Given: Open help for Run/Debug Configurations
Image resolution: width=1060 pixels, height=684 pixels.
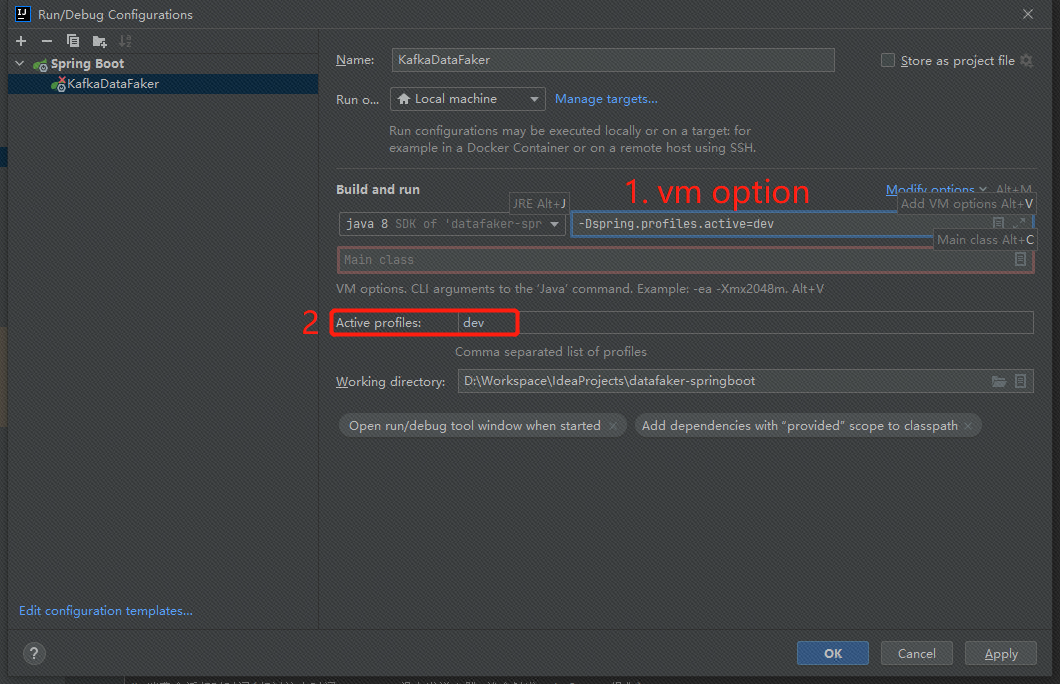Looking at the screenshot, I should pyautogui.click(x=33, y=653).
